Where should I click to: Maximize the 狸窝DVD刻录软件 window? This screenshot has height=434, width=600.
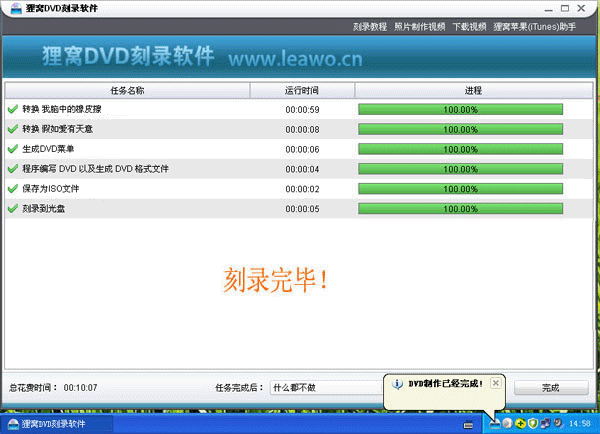[x=565, y=8]
